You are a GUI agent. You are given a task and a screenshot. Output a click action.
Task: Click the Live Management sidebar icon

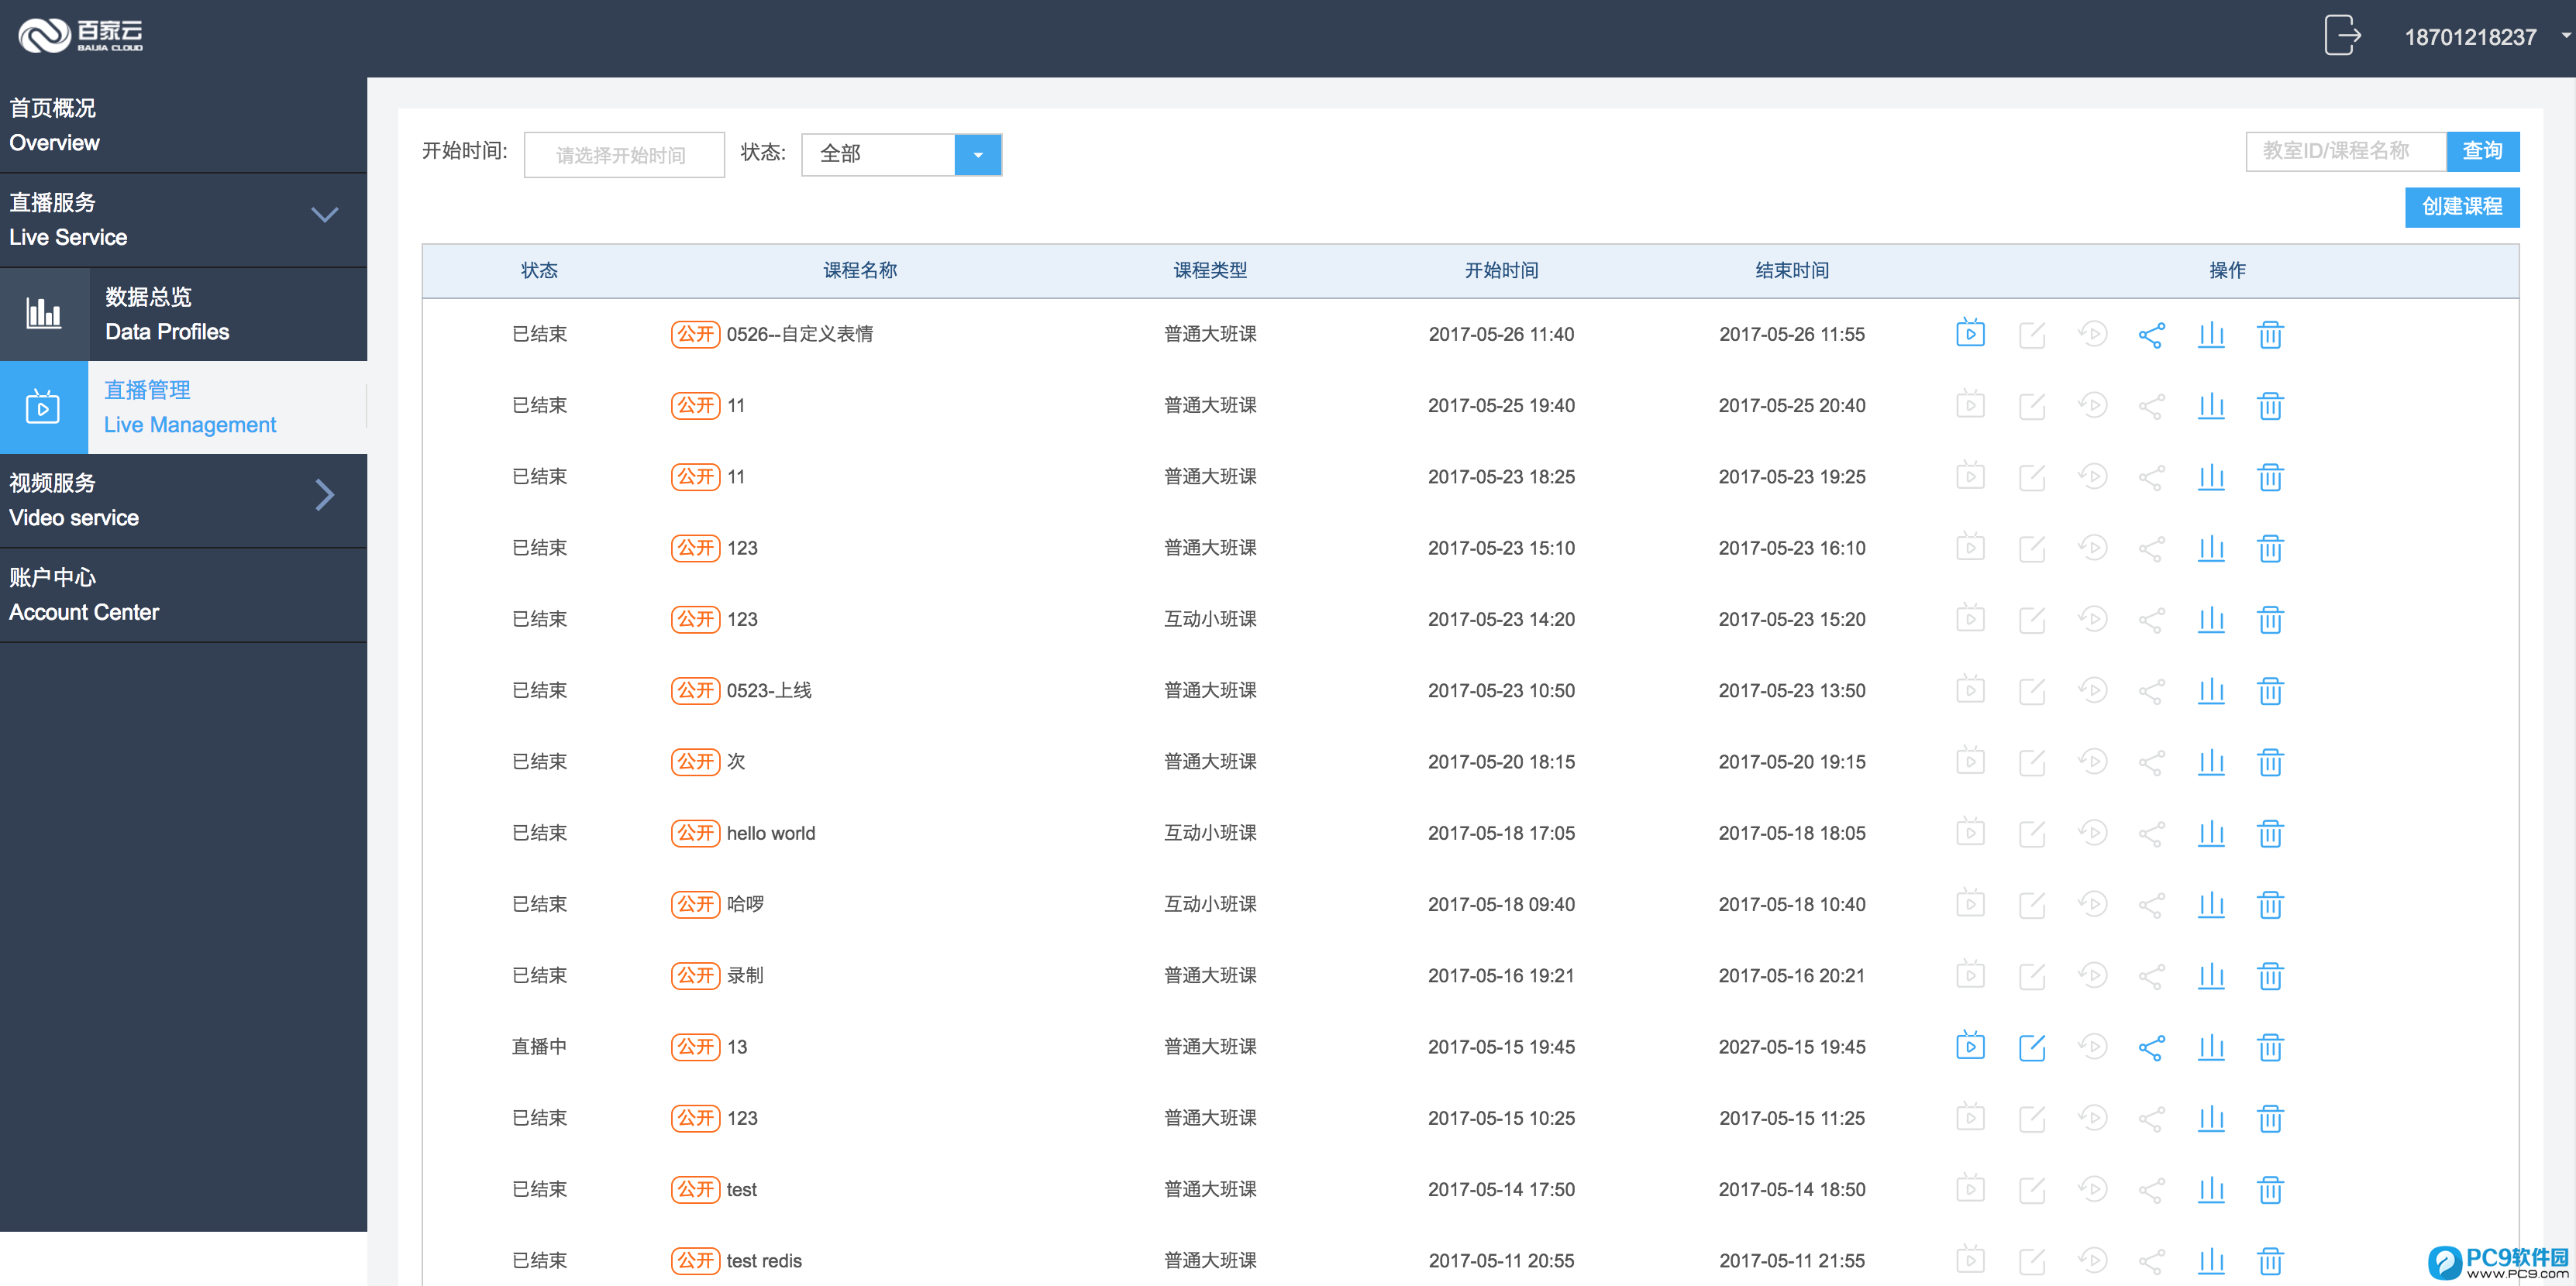(x=43, y=407)
